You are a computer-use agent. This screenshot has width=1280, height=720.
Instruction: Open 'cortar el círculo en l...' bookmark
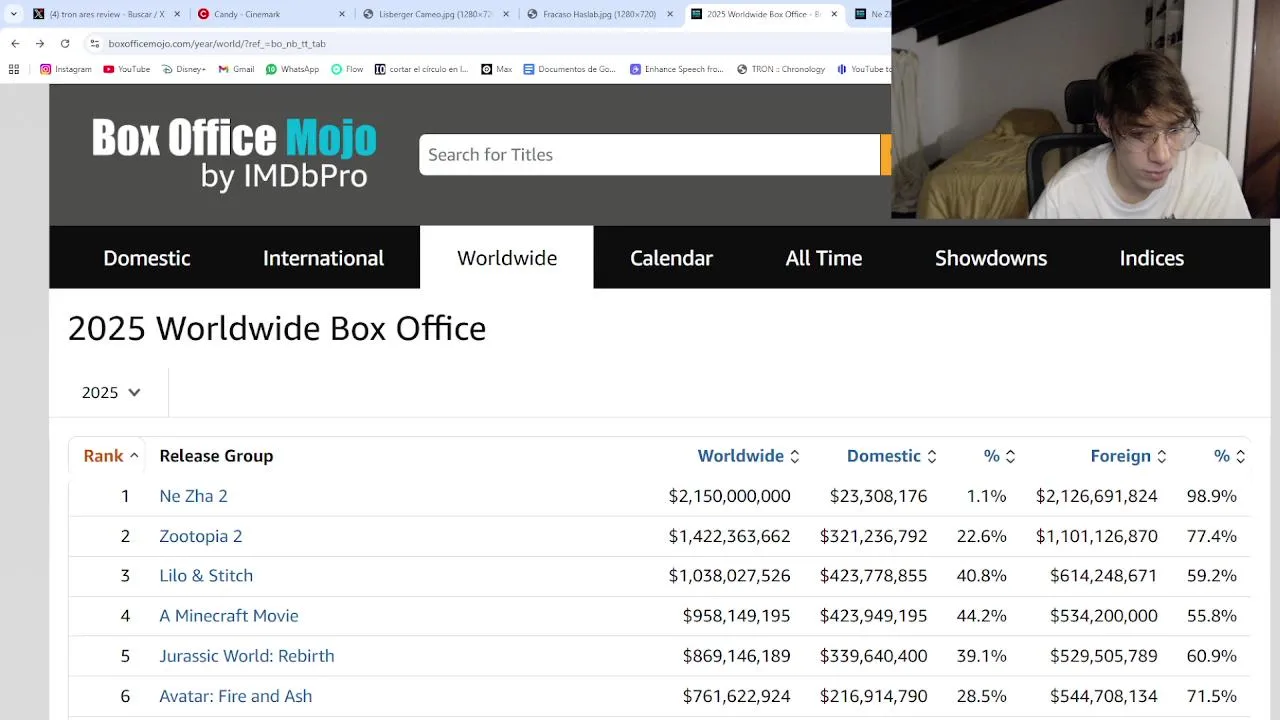421,69
